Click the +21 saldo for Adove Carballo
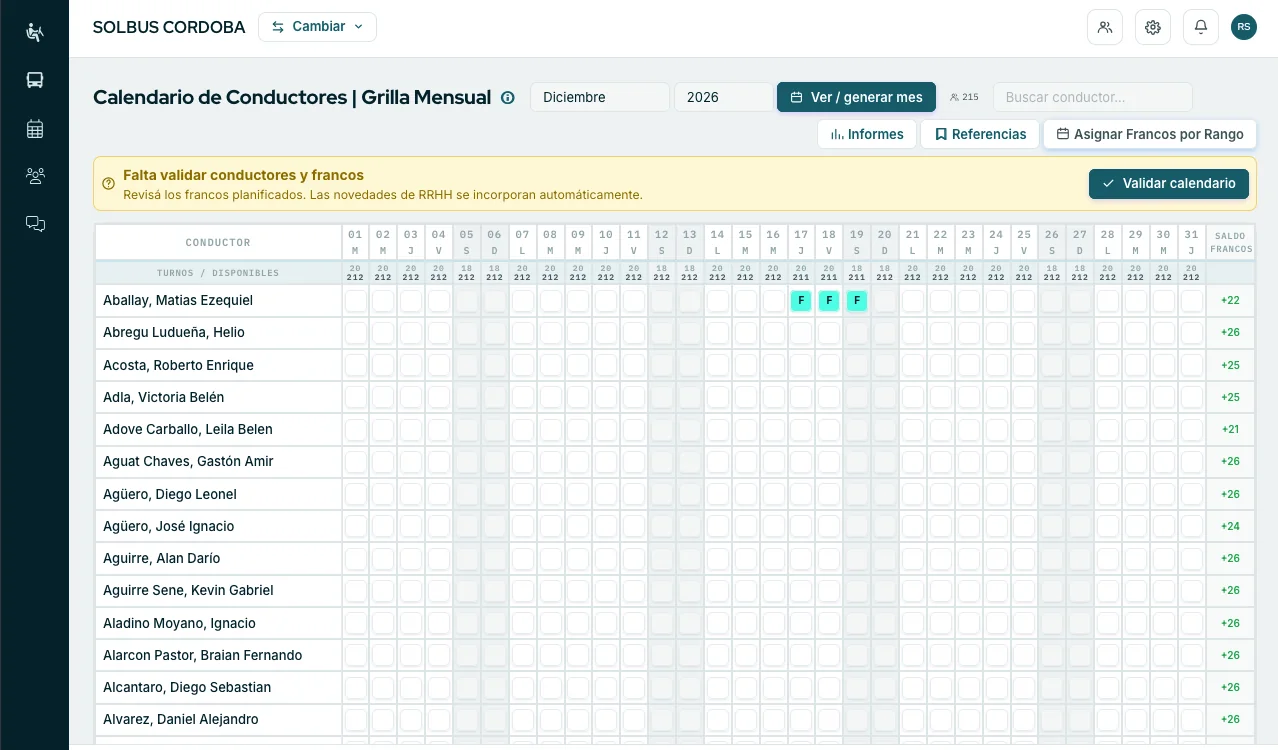This screenshot has width=1278, height=750. [1230, 429]
